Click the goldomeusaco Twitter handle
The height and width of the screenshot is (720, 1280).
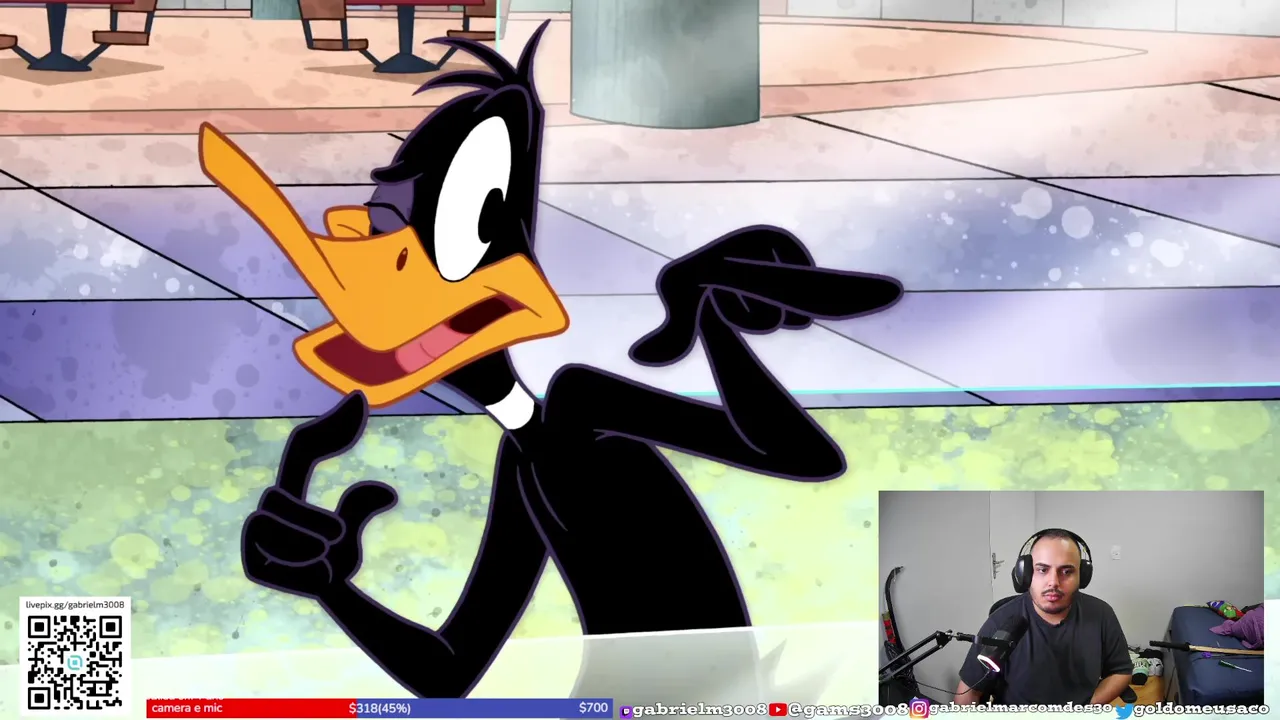pos(1202,709)
